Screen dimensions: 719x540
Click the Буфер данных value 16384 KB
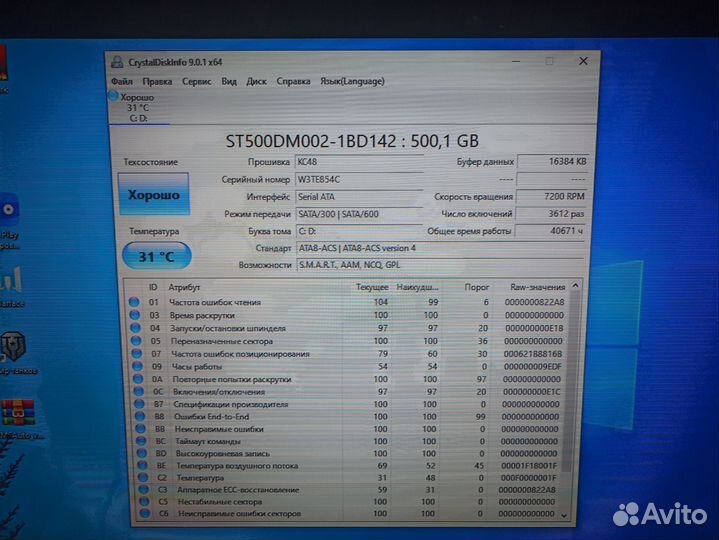[553, 161]
